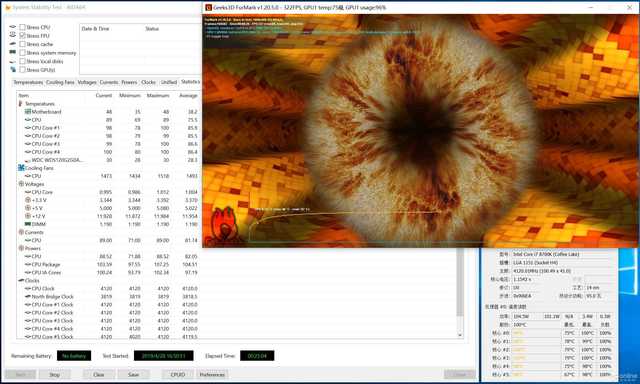Screen dimensions: 640x384
Task: Click the +5 V row icon
Action: point(28,208)
